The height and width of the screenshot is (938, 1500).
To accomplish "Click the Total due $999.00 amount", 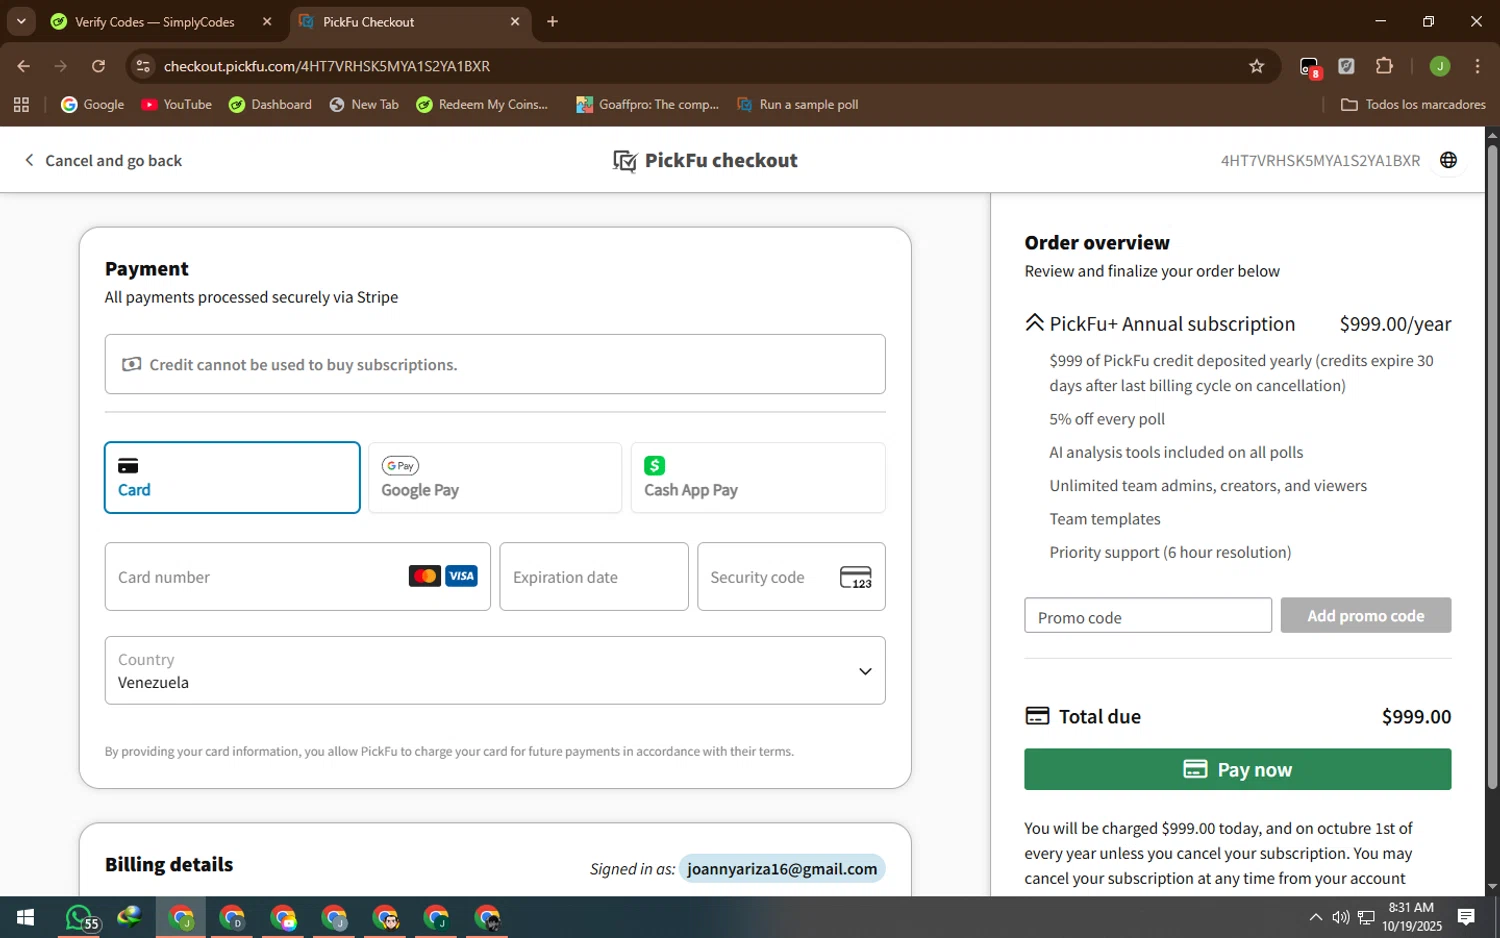I will pyautogui.click(x=1416, y=717).
